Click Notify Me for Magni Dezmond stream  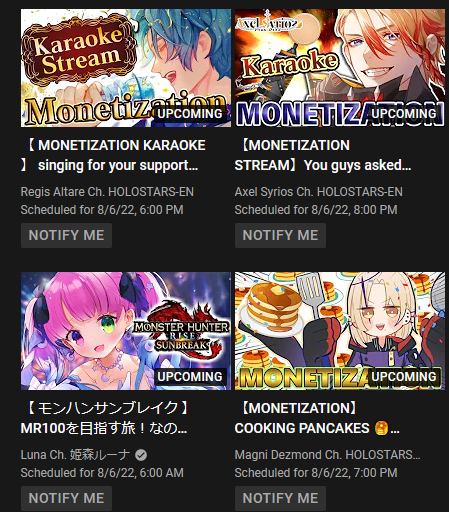280,498
